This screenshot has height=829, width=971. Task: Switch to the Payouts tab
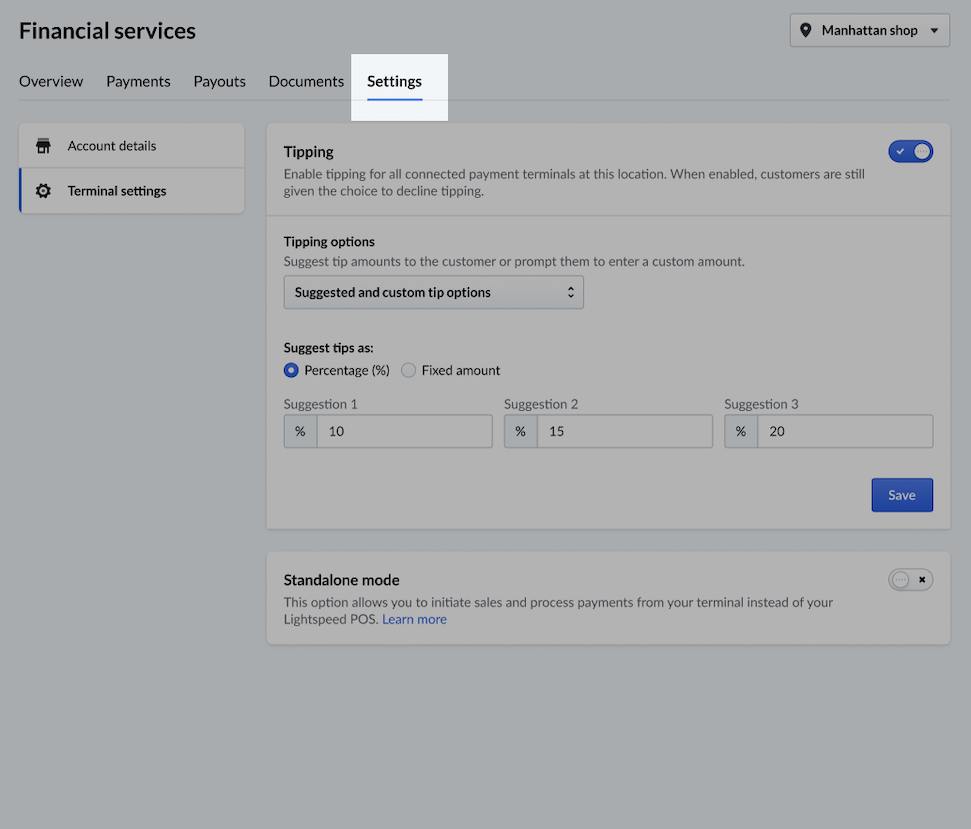pyautogui.click(x=219, y=82)
